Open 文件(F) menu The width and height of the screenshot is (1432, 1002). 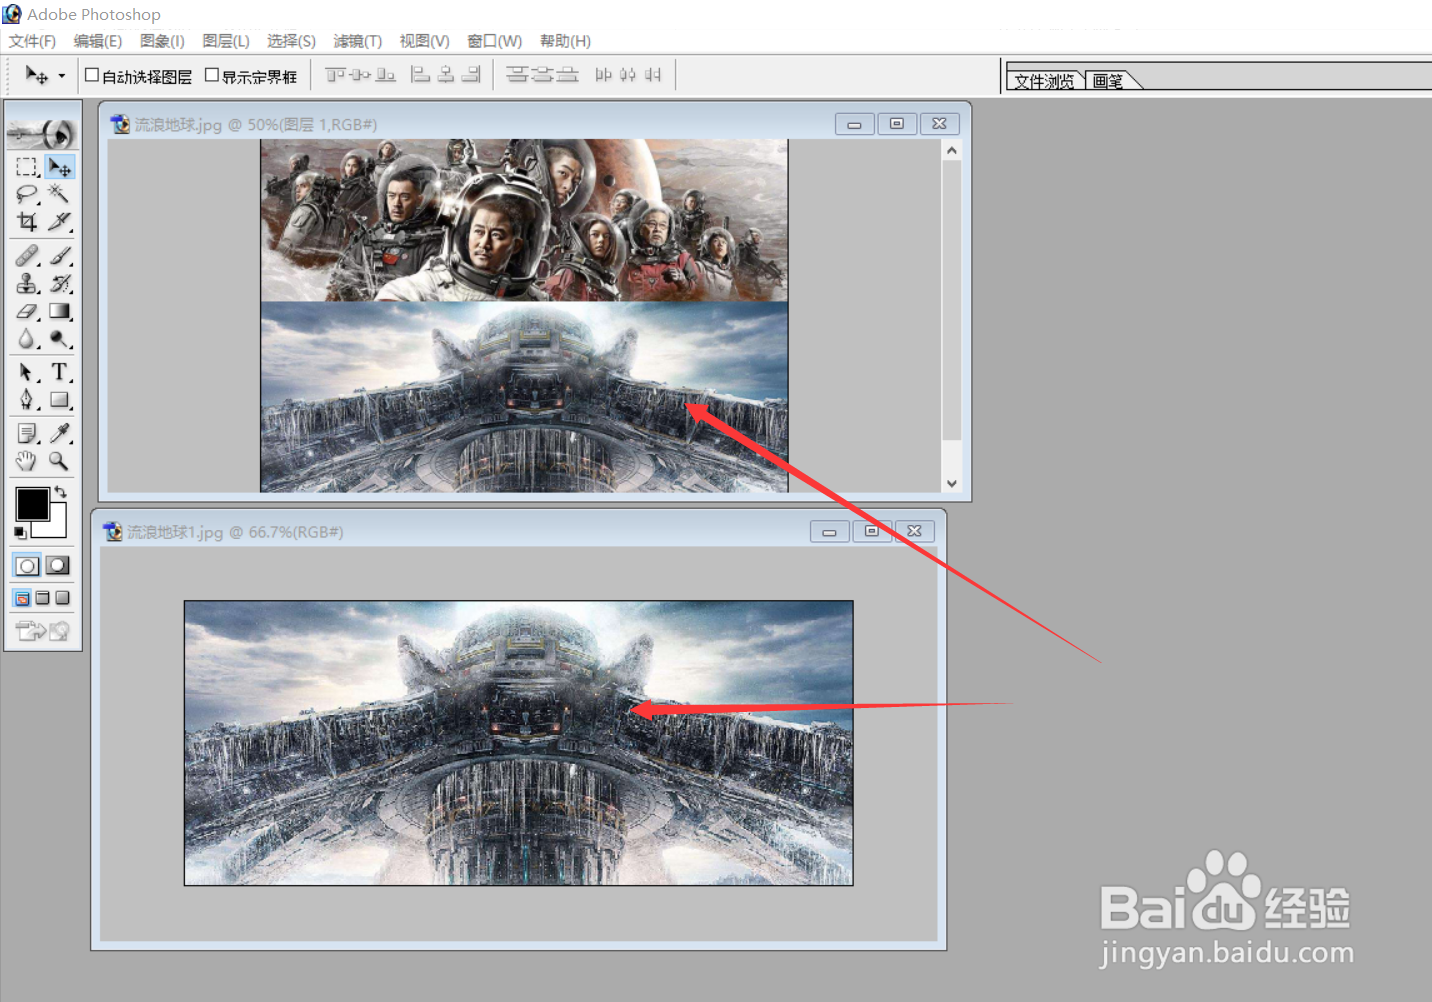pos(32,41)
